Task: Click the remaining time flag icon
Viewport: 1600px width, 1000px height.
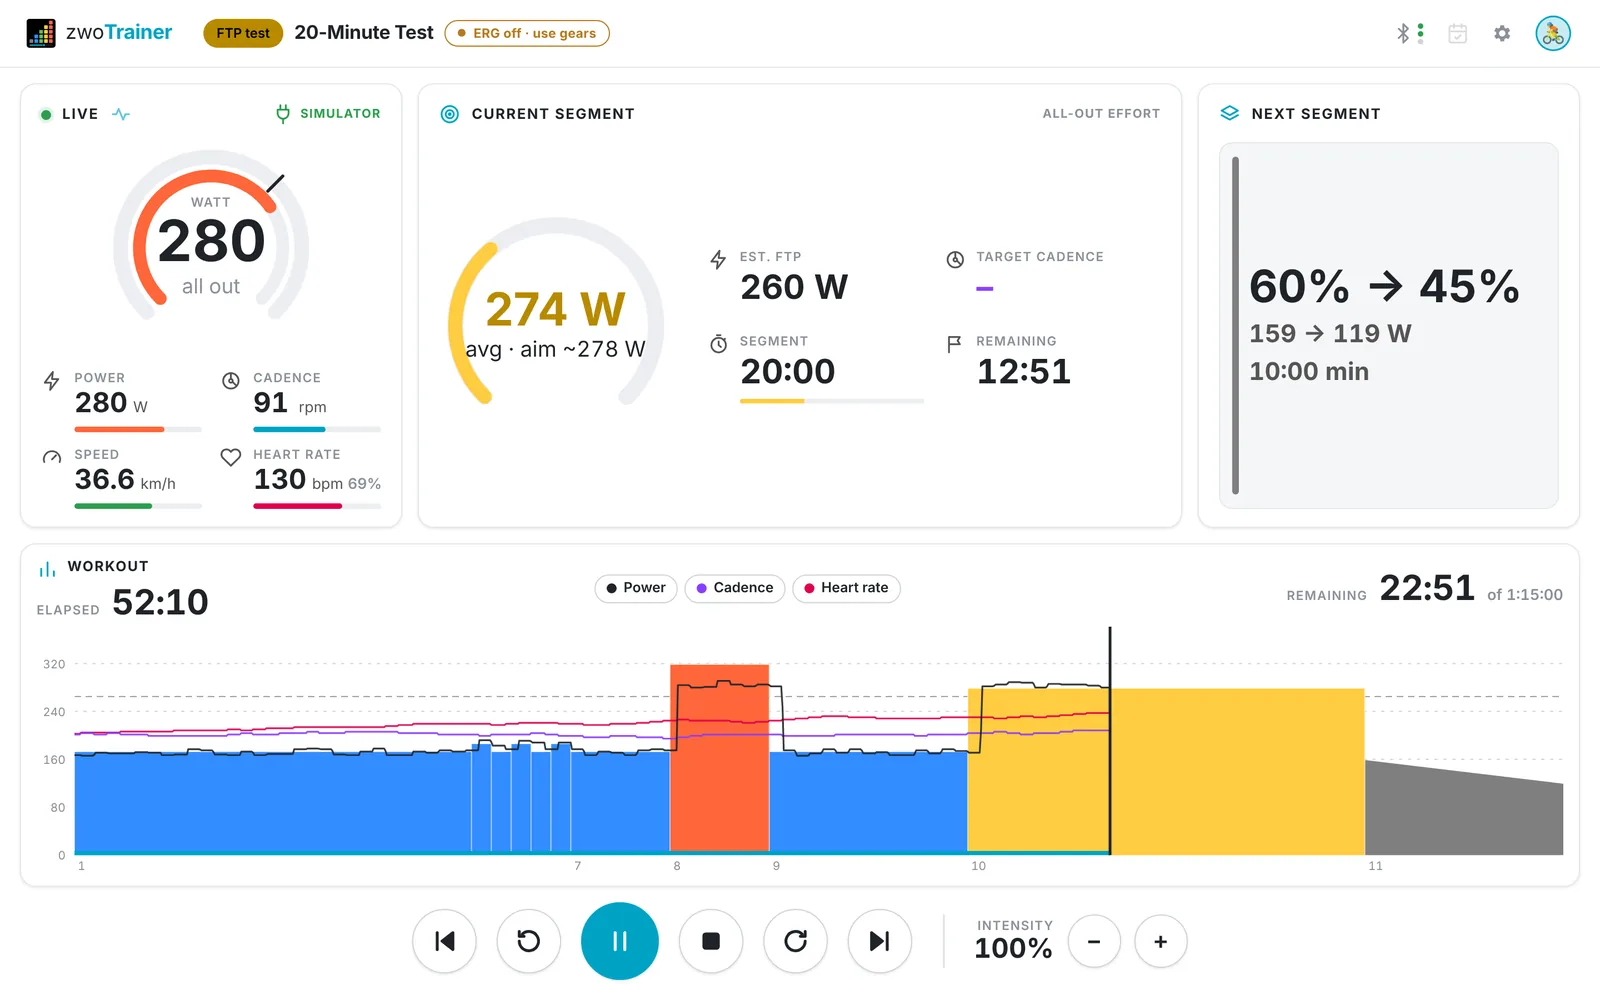Action: point(954,344)
